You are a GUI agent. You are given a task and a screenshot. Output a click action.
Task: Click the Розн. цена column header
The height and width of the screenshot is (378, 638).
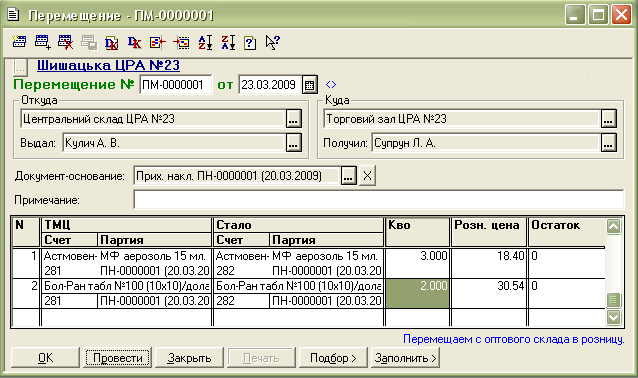pyautogui.click(x=489, y=232)
